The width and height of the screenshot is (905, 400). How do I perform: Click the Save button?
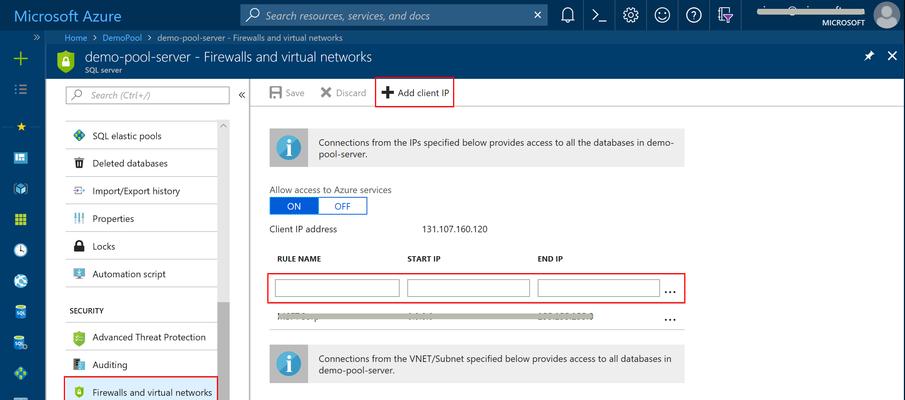click(x=287, y=93)
